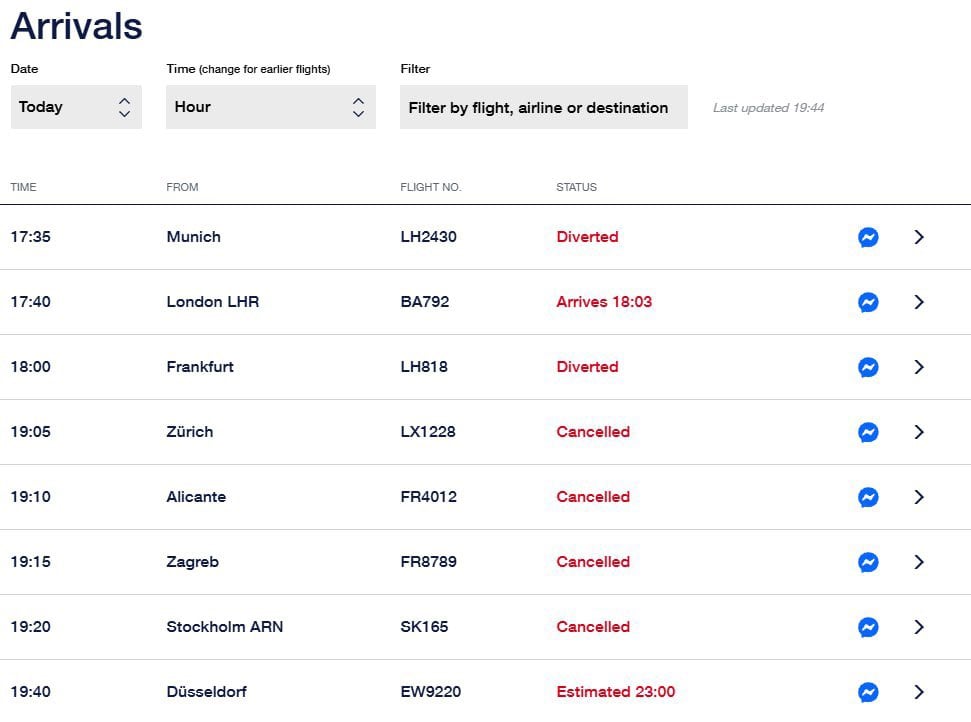Open Messenger updates for Frankfurt LH818
Viewport: 971px width, 722px height.
coord(868,367)
